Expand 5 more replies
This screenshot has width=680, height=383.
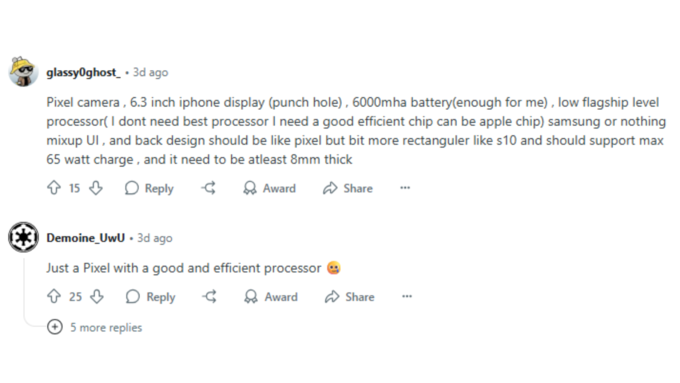click(x=95, y=327)
